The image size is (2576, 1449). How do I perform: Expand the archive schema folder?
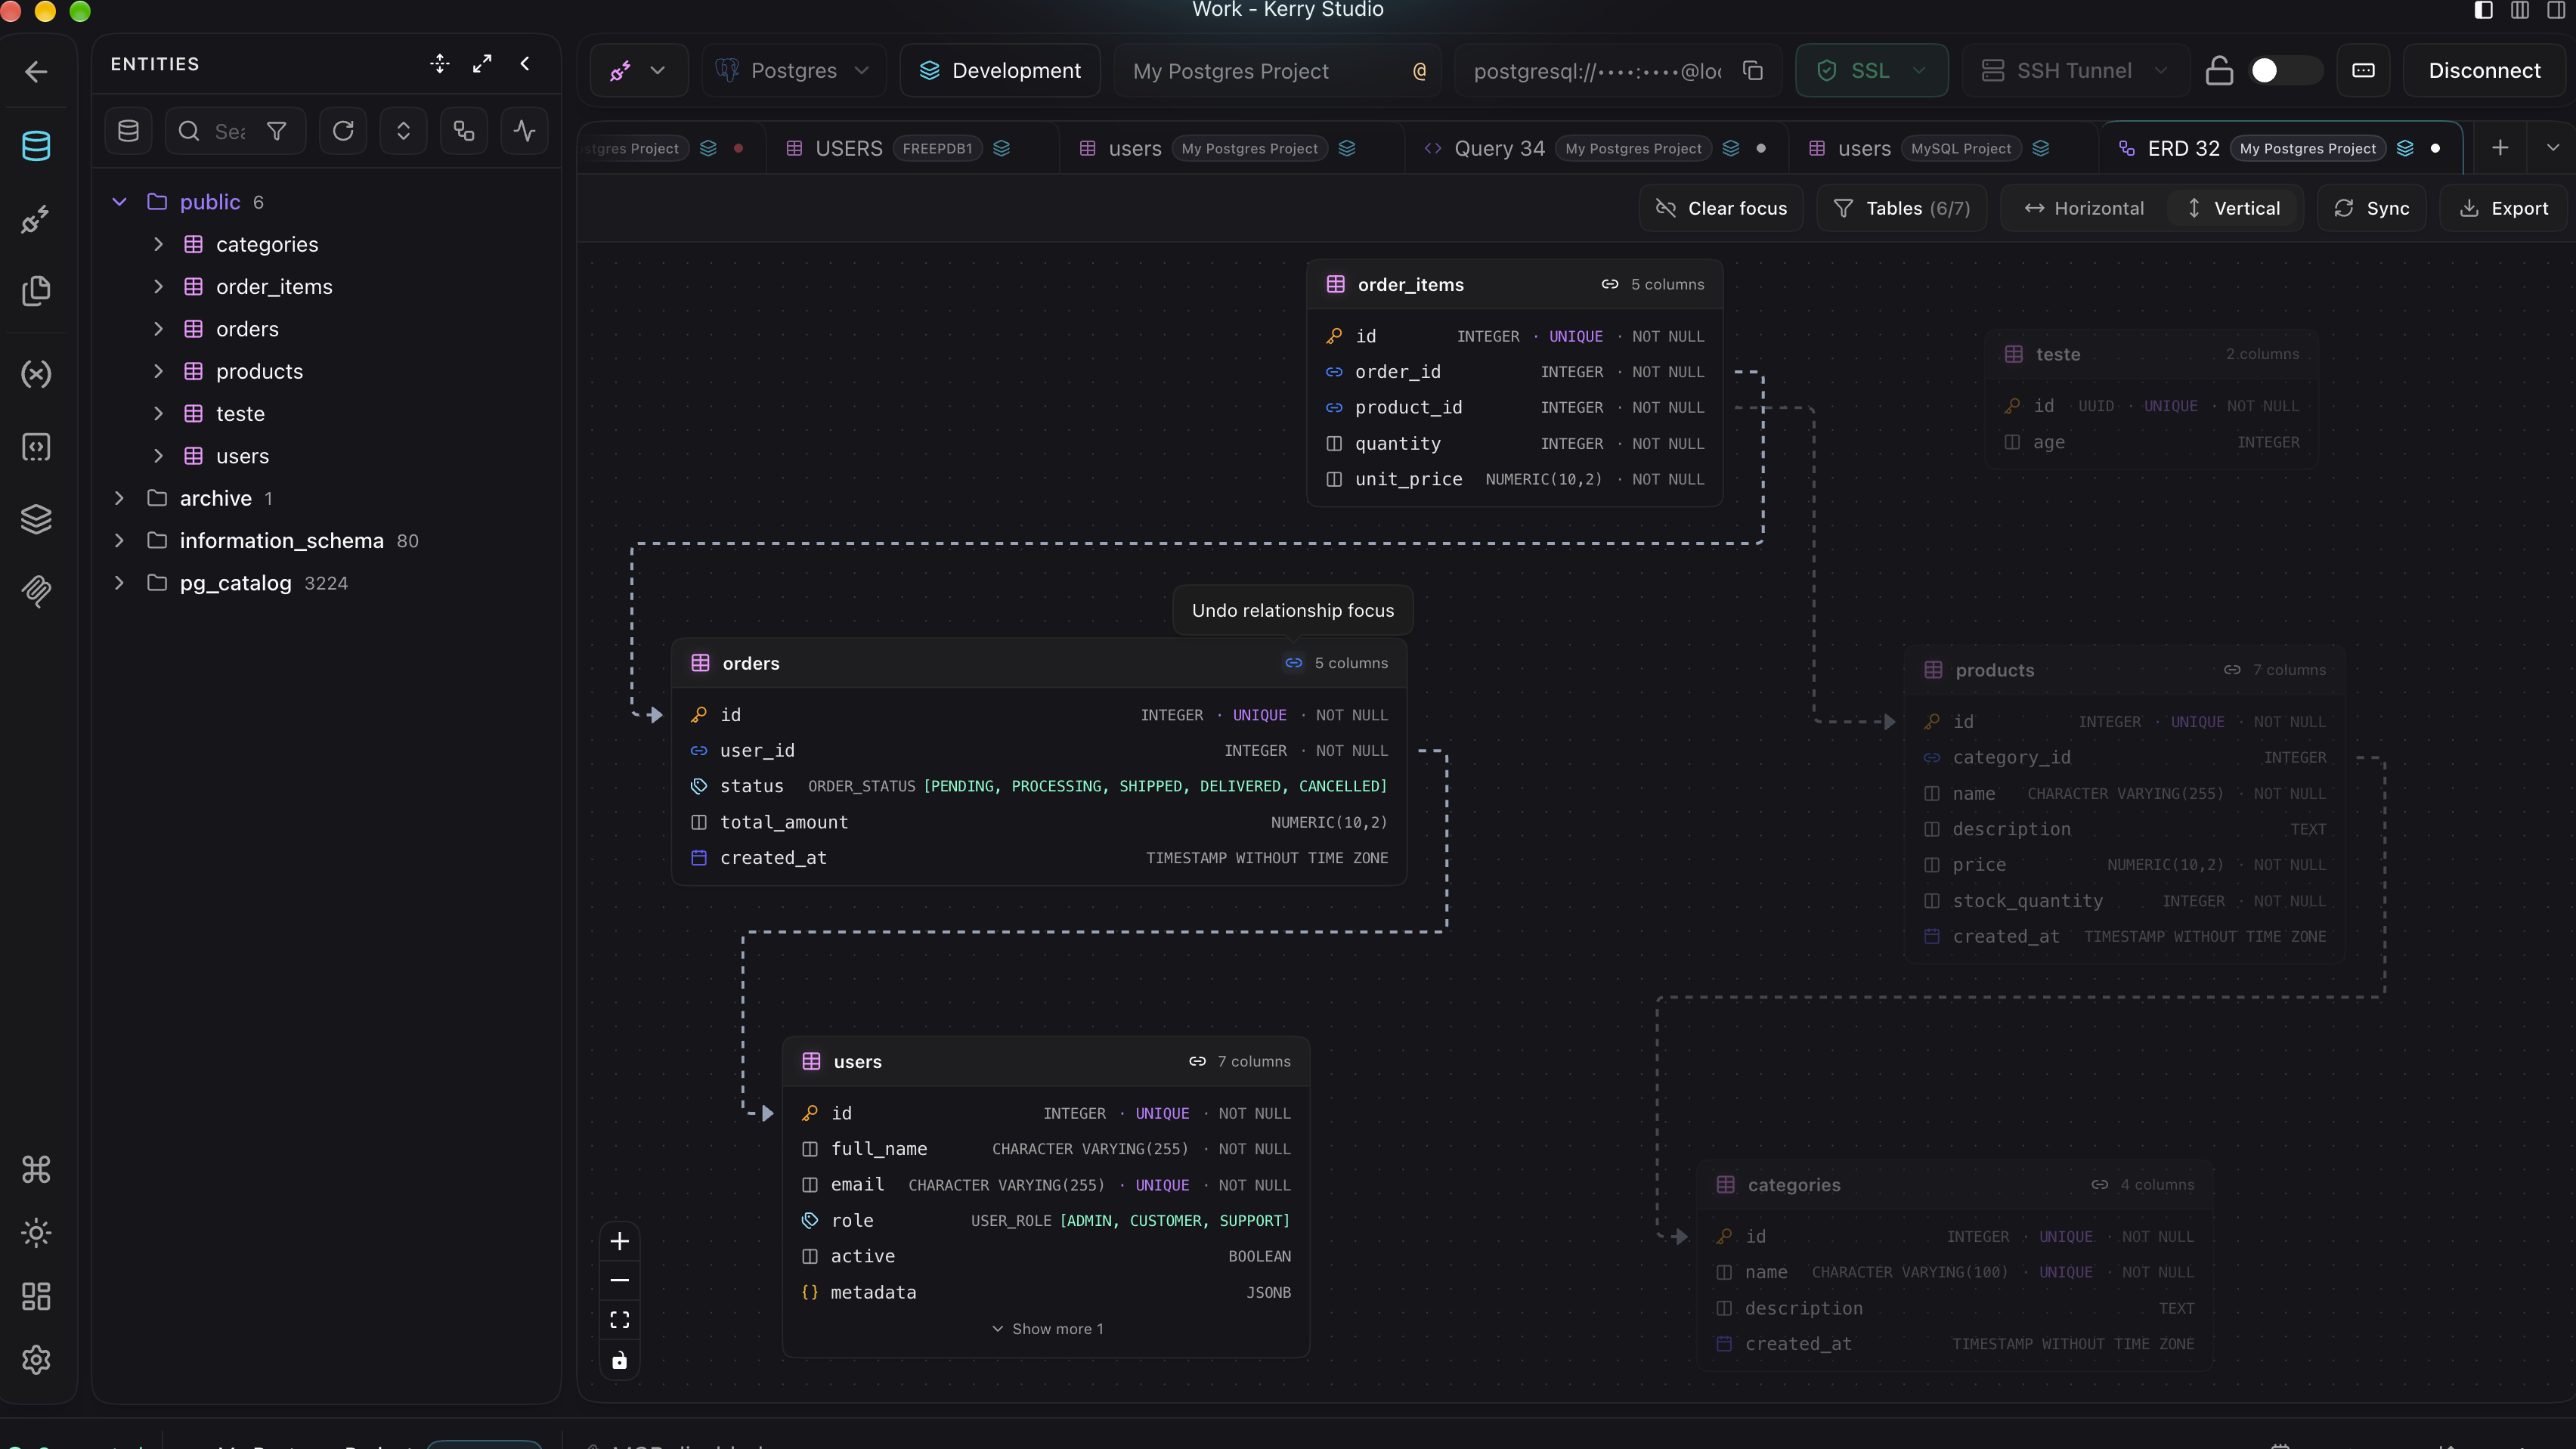[x=119, y=498]
